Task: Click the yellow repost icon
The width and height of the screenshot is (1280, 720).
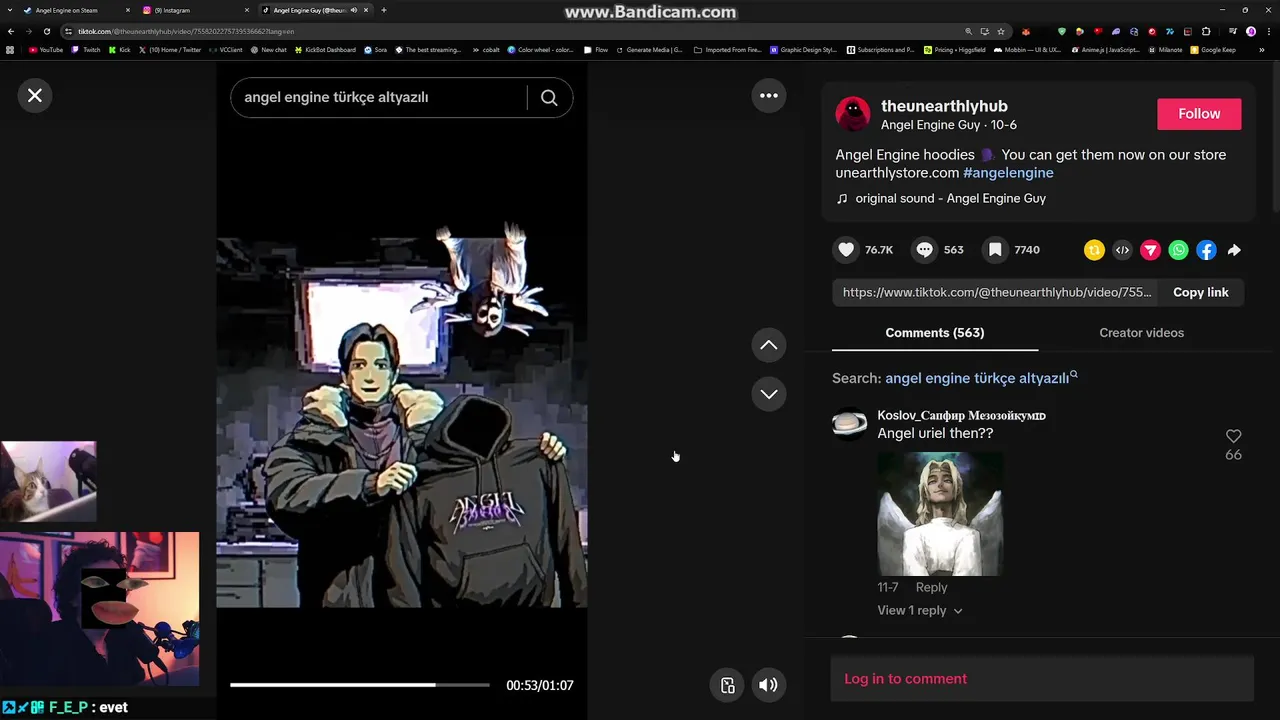Action: pos(1094,250)
